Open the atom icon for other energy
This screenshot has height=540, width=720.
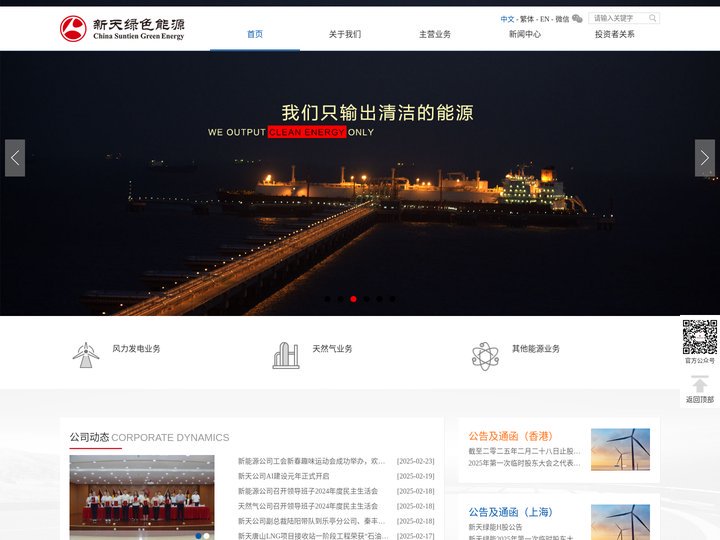485,356
